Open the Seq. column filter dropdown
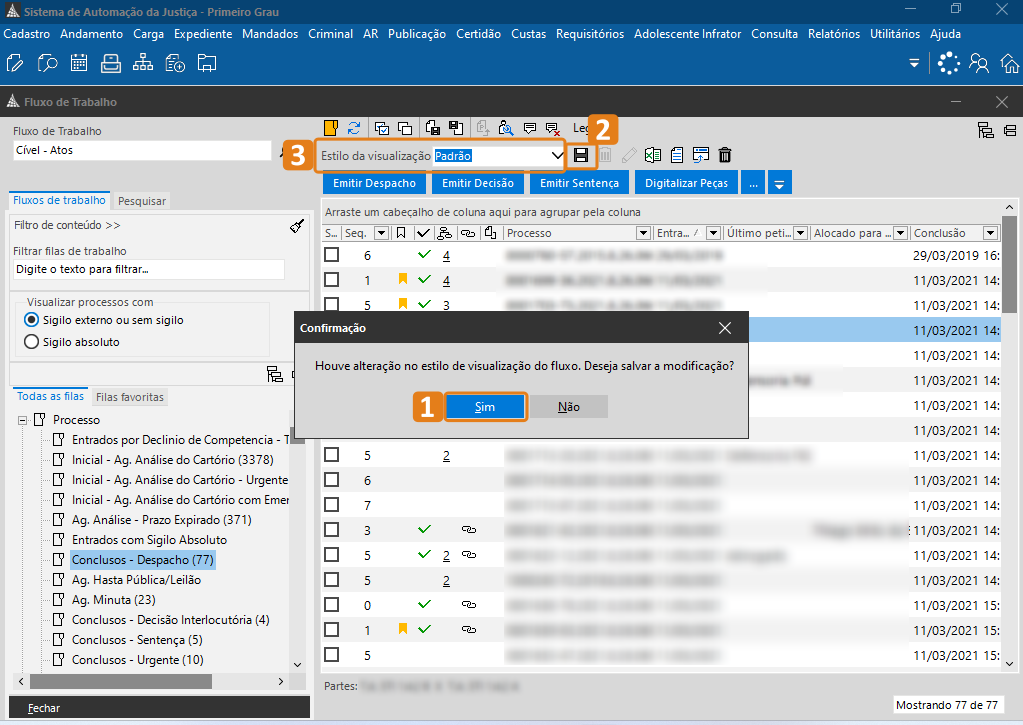This screenshot has width=1023, height=725. [x=381, y=233]
